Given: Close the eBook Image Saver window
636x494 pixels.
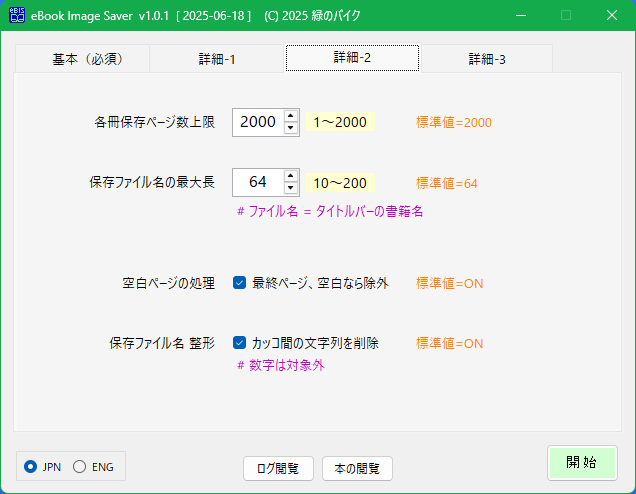Looking at the screenshot, I should [x=612, y=15].
